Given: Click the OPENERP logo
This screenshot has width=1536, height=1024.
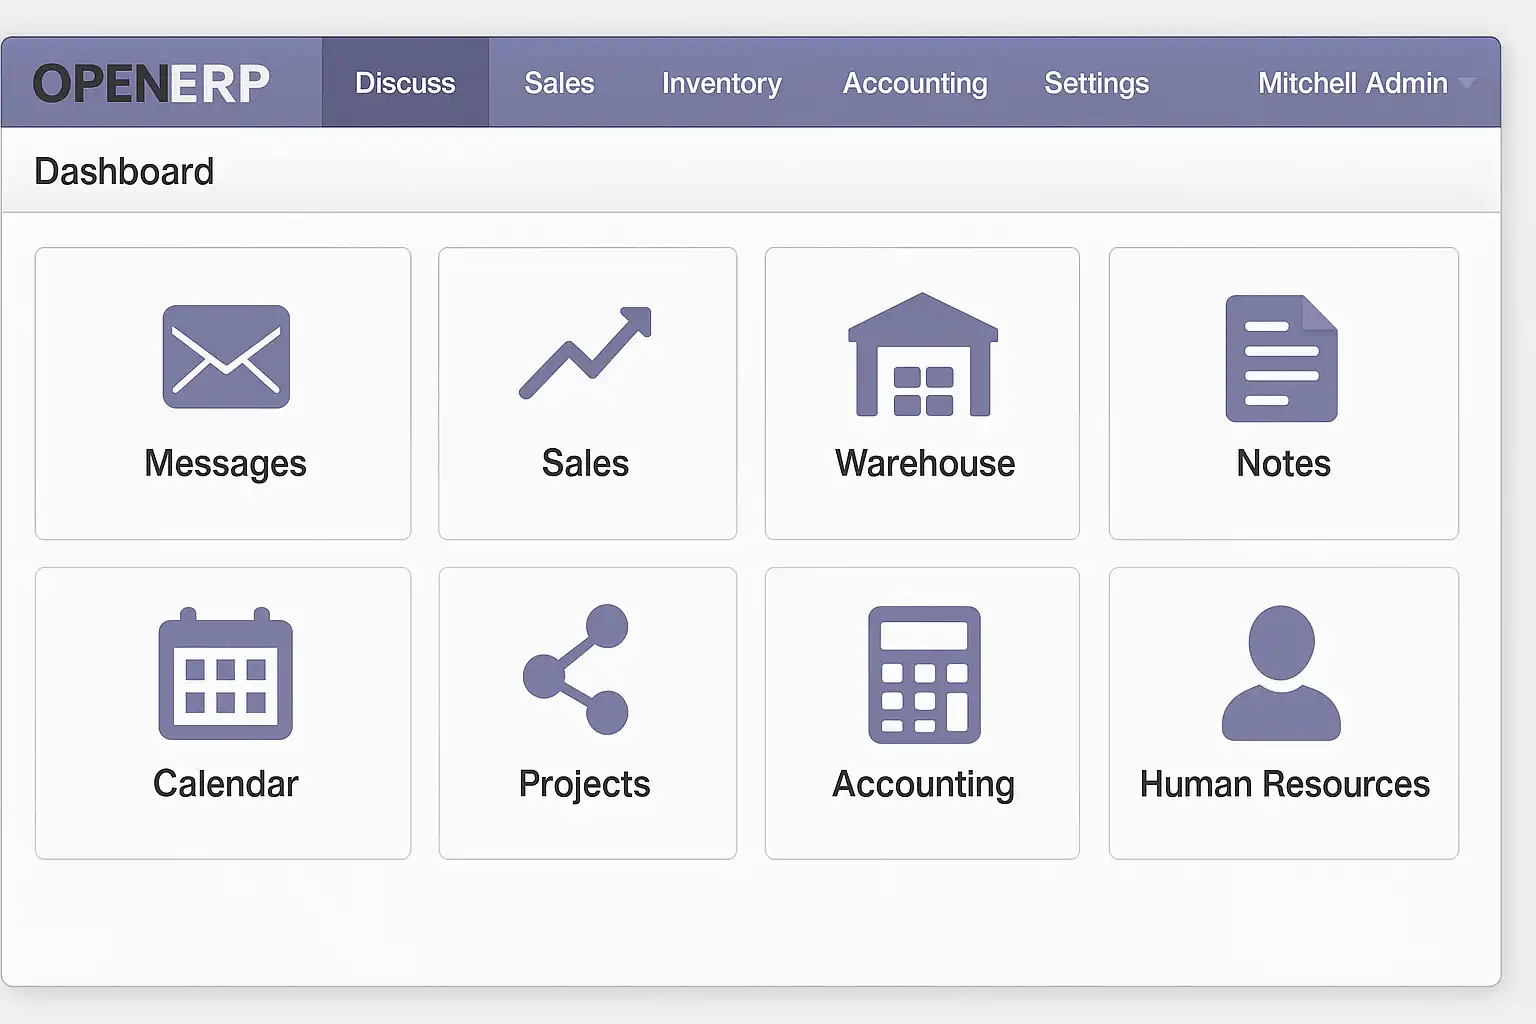Looking at the screenshot, I should pos(152,84).
